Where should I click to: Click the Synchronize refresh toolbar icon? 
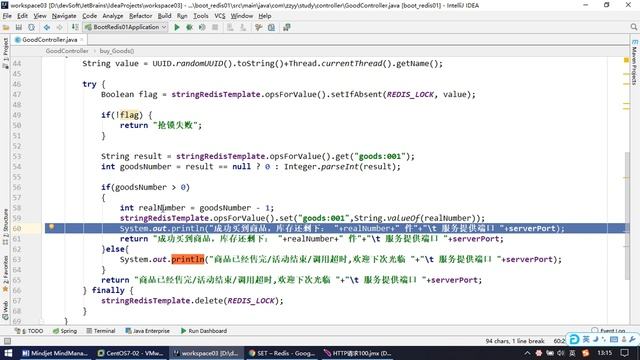pyautogui.click(x=31, y=27)
